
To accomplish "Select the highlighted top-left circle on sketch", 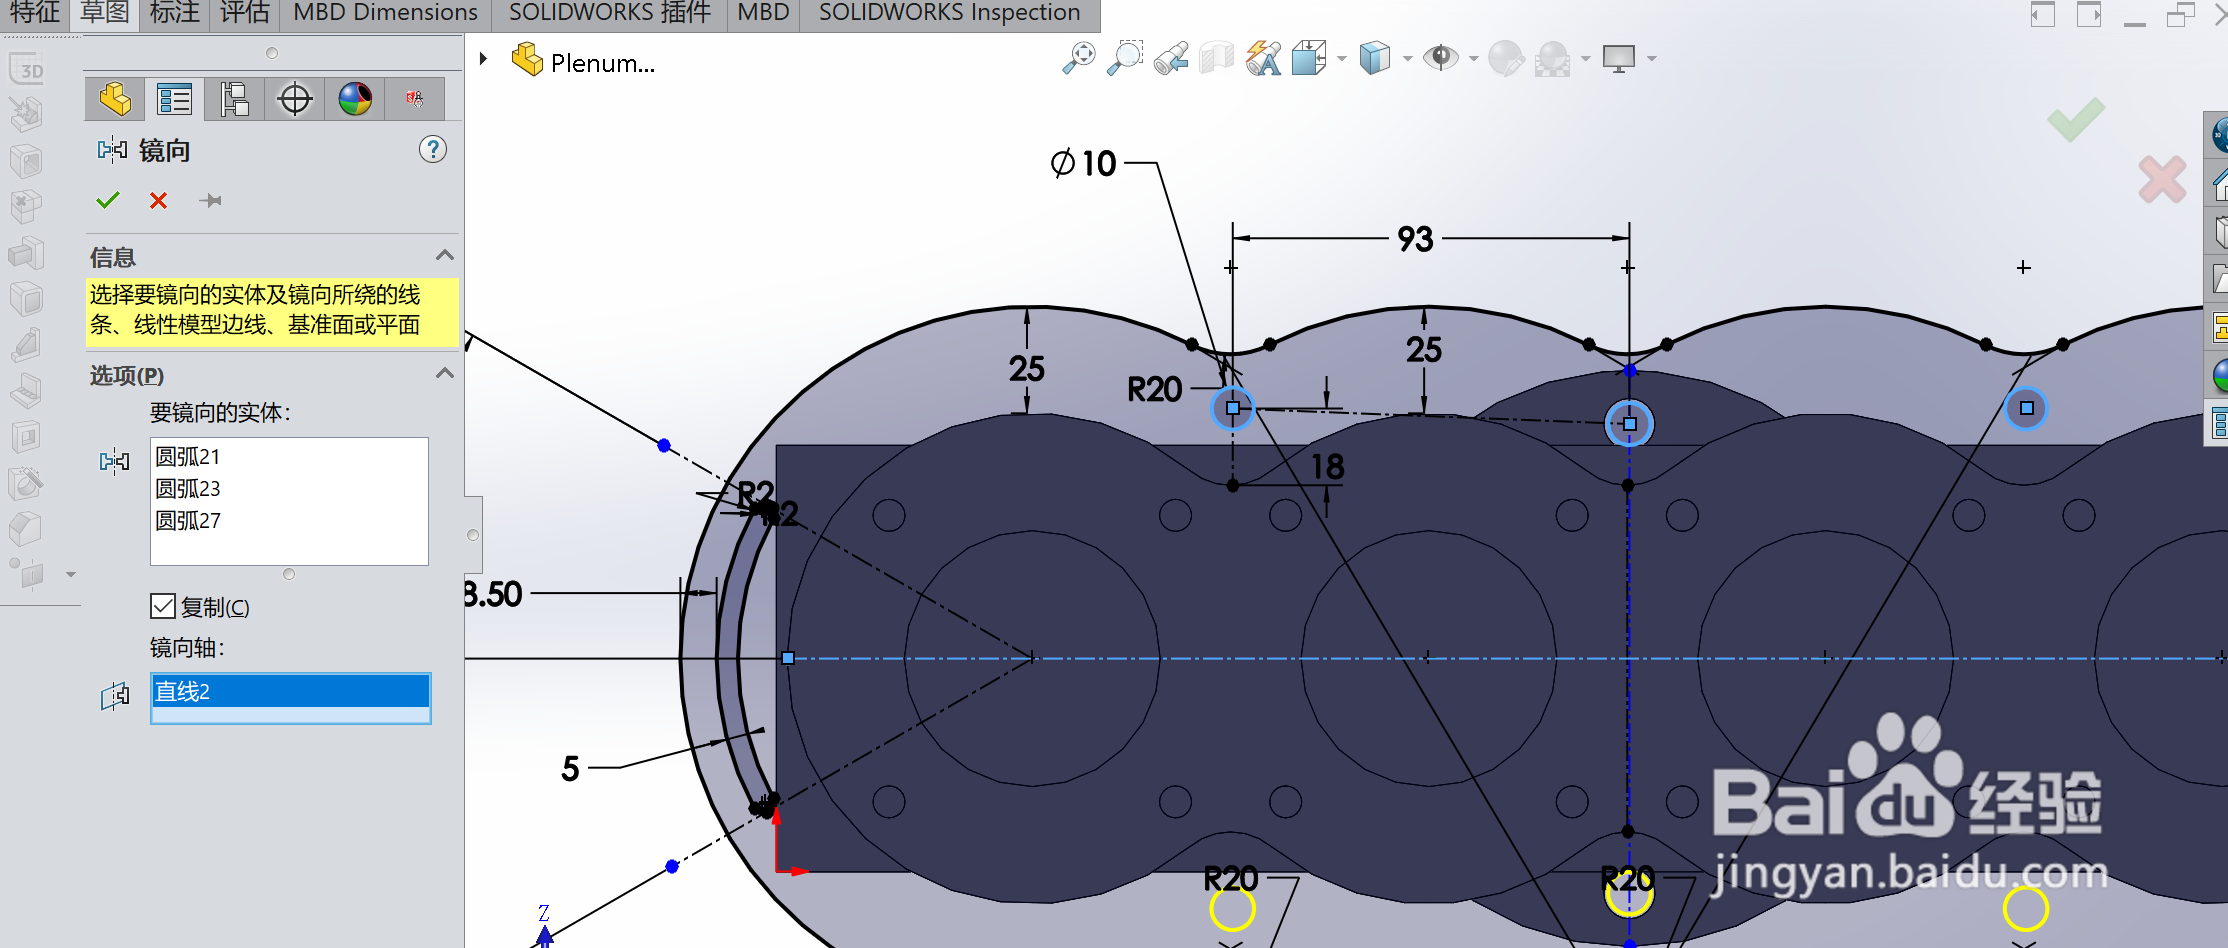I will point(1233,408).
